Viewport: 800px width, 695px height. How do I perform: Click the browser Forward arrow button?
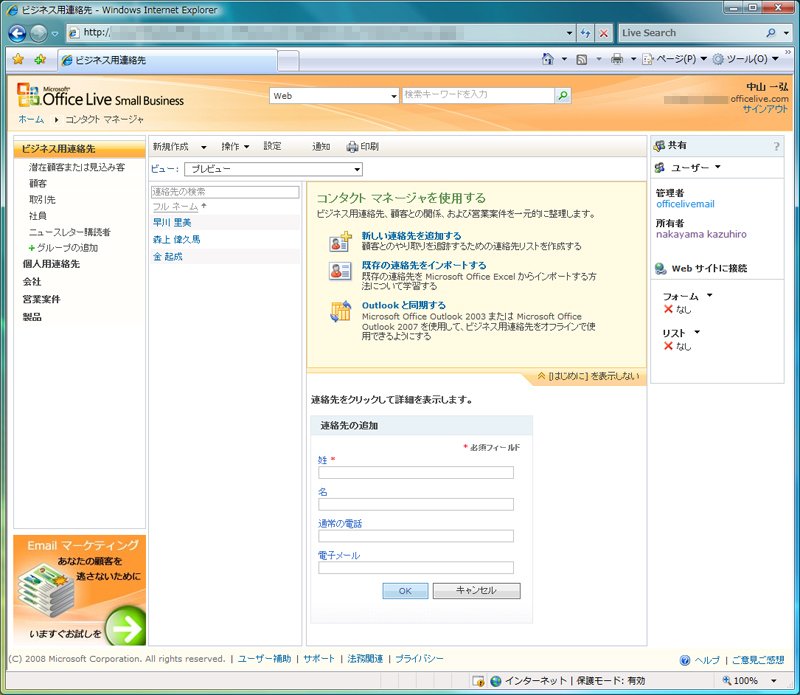click(38, 33)
